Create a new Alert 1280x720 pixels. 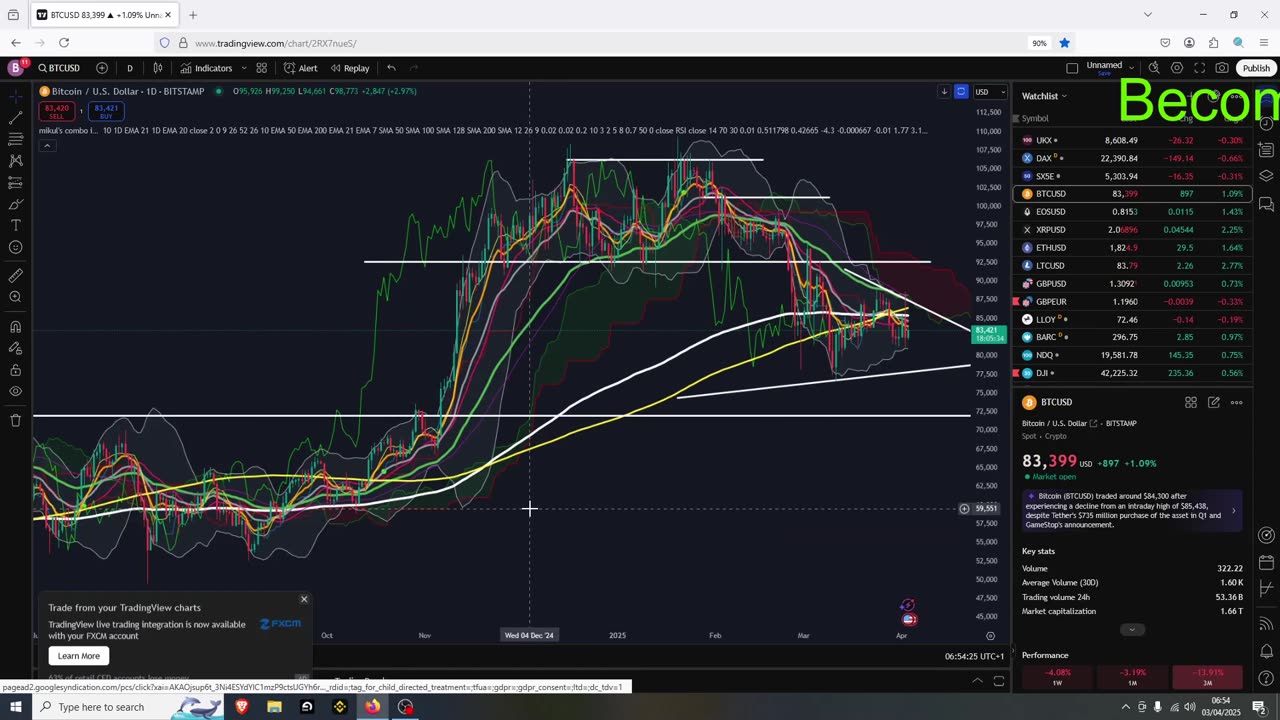point(300,68)
